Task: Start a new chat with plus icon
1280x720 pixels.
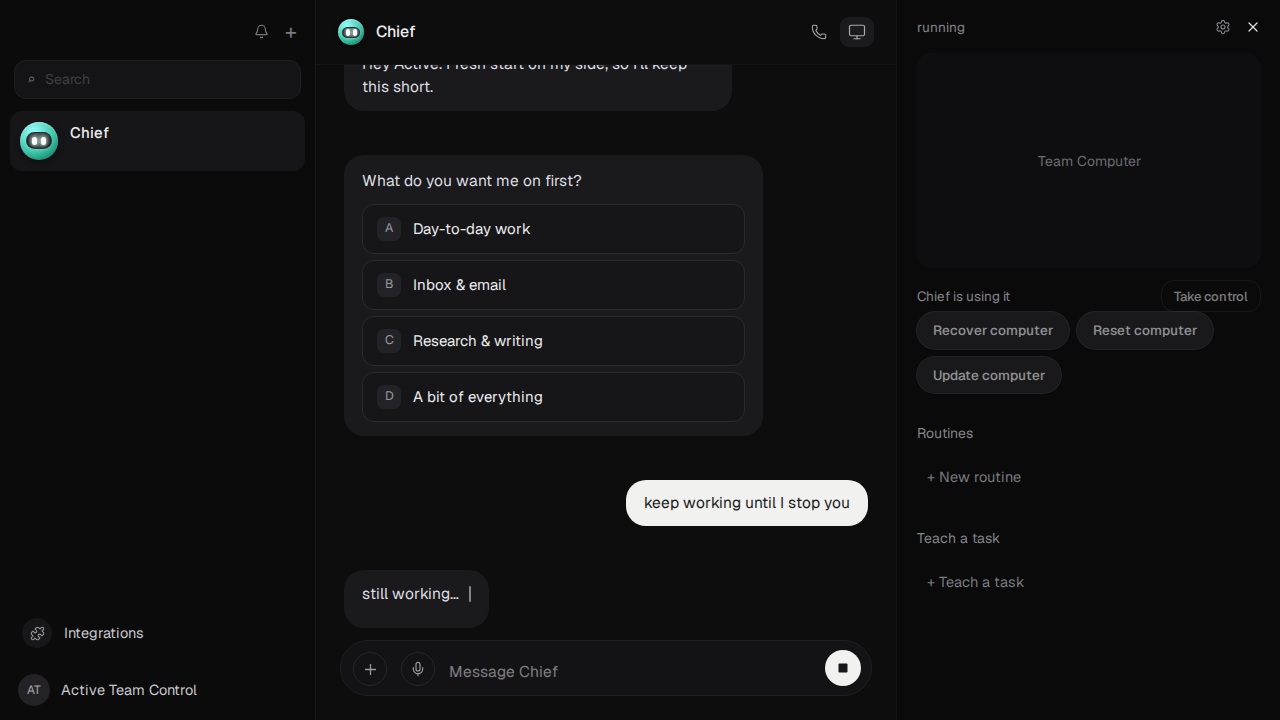Action: [291, 32]
